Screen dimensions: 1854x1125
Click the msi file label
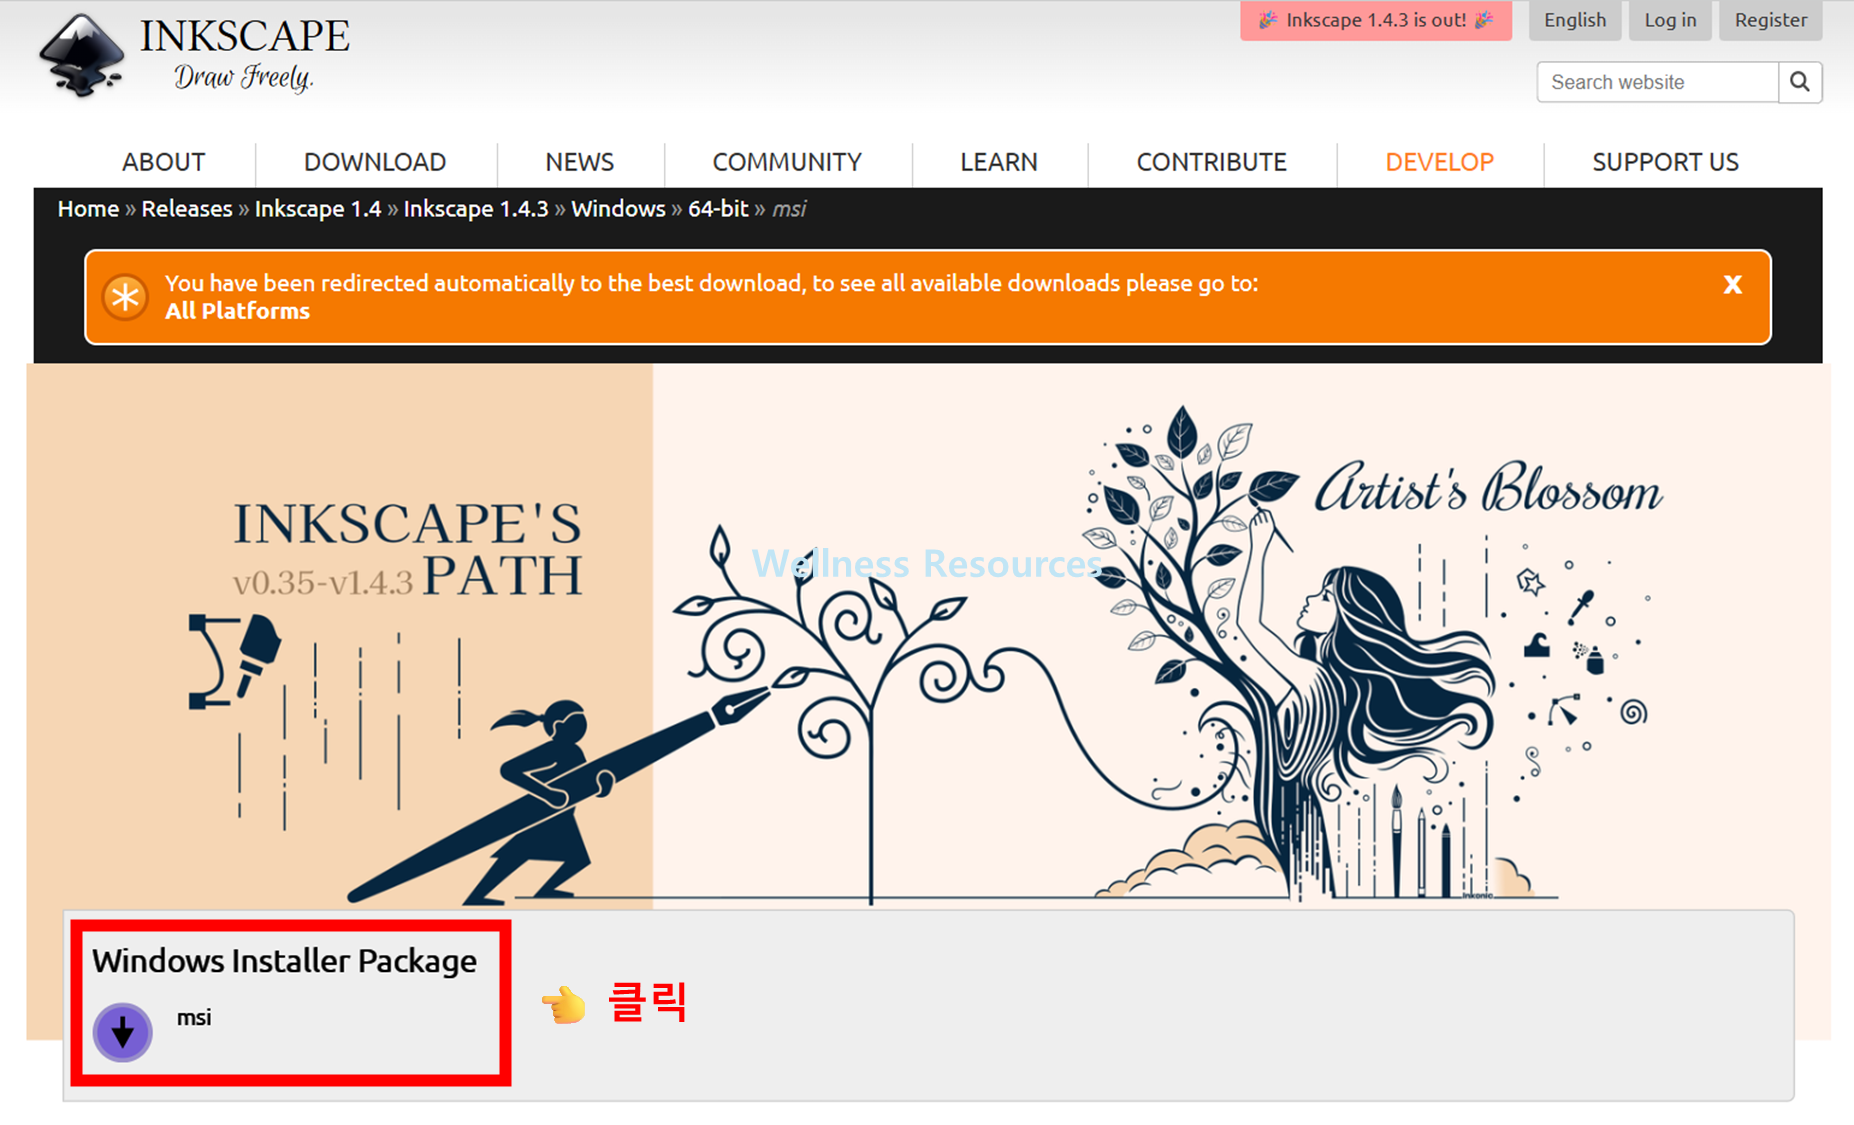pyautogui.click(x=194, y=1018)
